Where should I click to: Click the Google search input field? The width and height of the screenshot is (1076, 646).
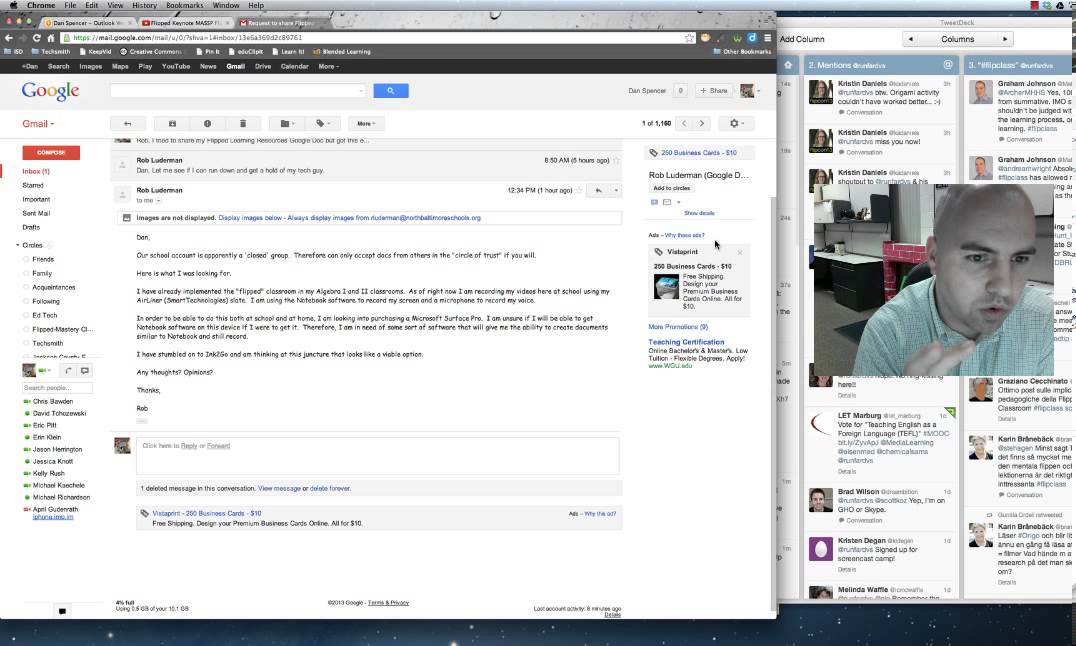pos(238,91)
